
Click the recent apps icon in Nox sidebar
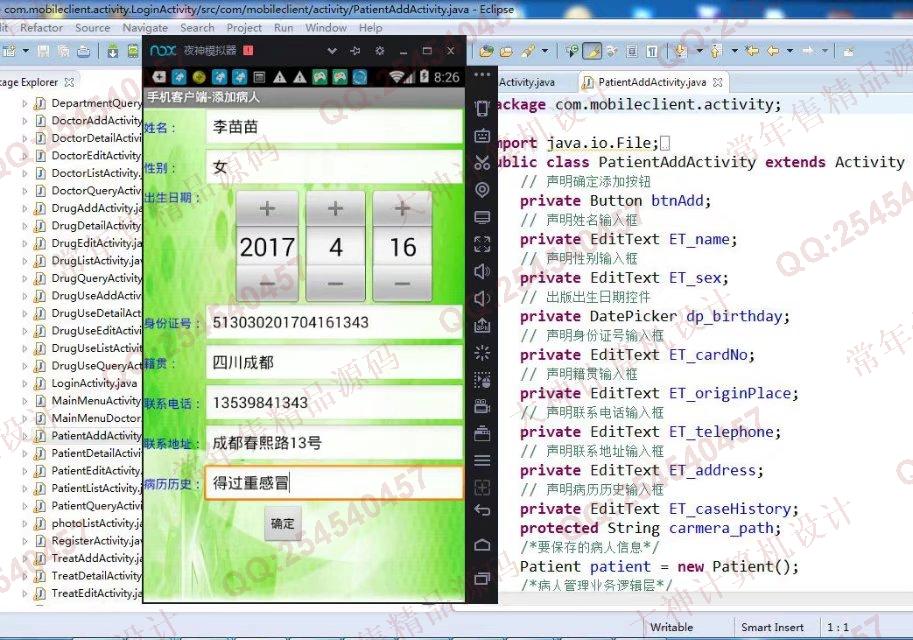(x=482, y=578)
